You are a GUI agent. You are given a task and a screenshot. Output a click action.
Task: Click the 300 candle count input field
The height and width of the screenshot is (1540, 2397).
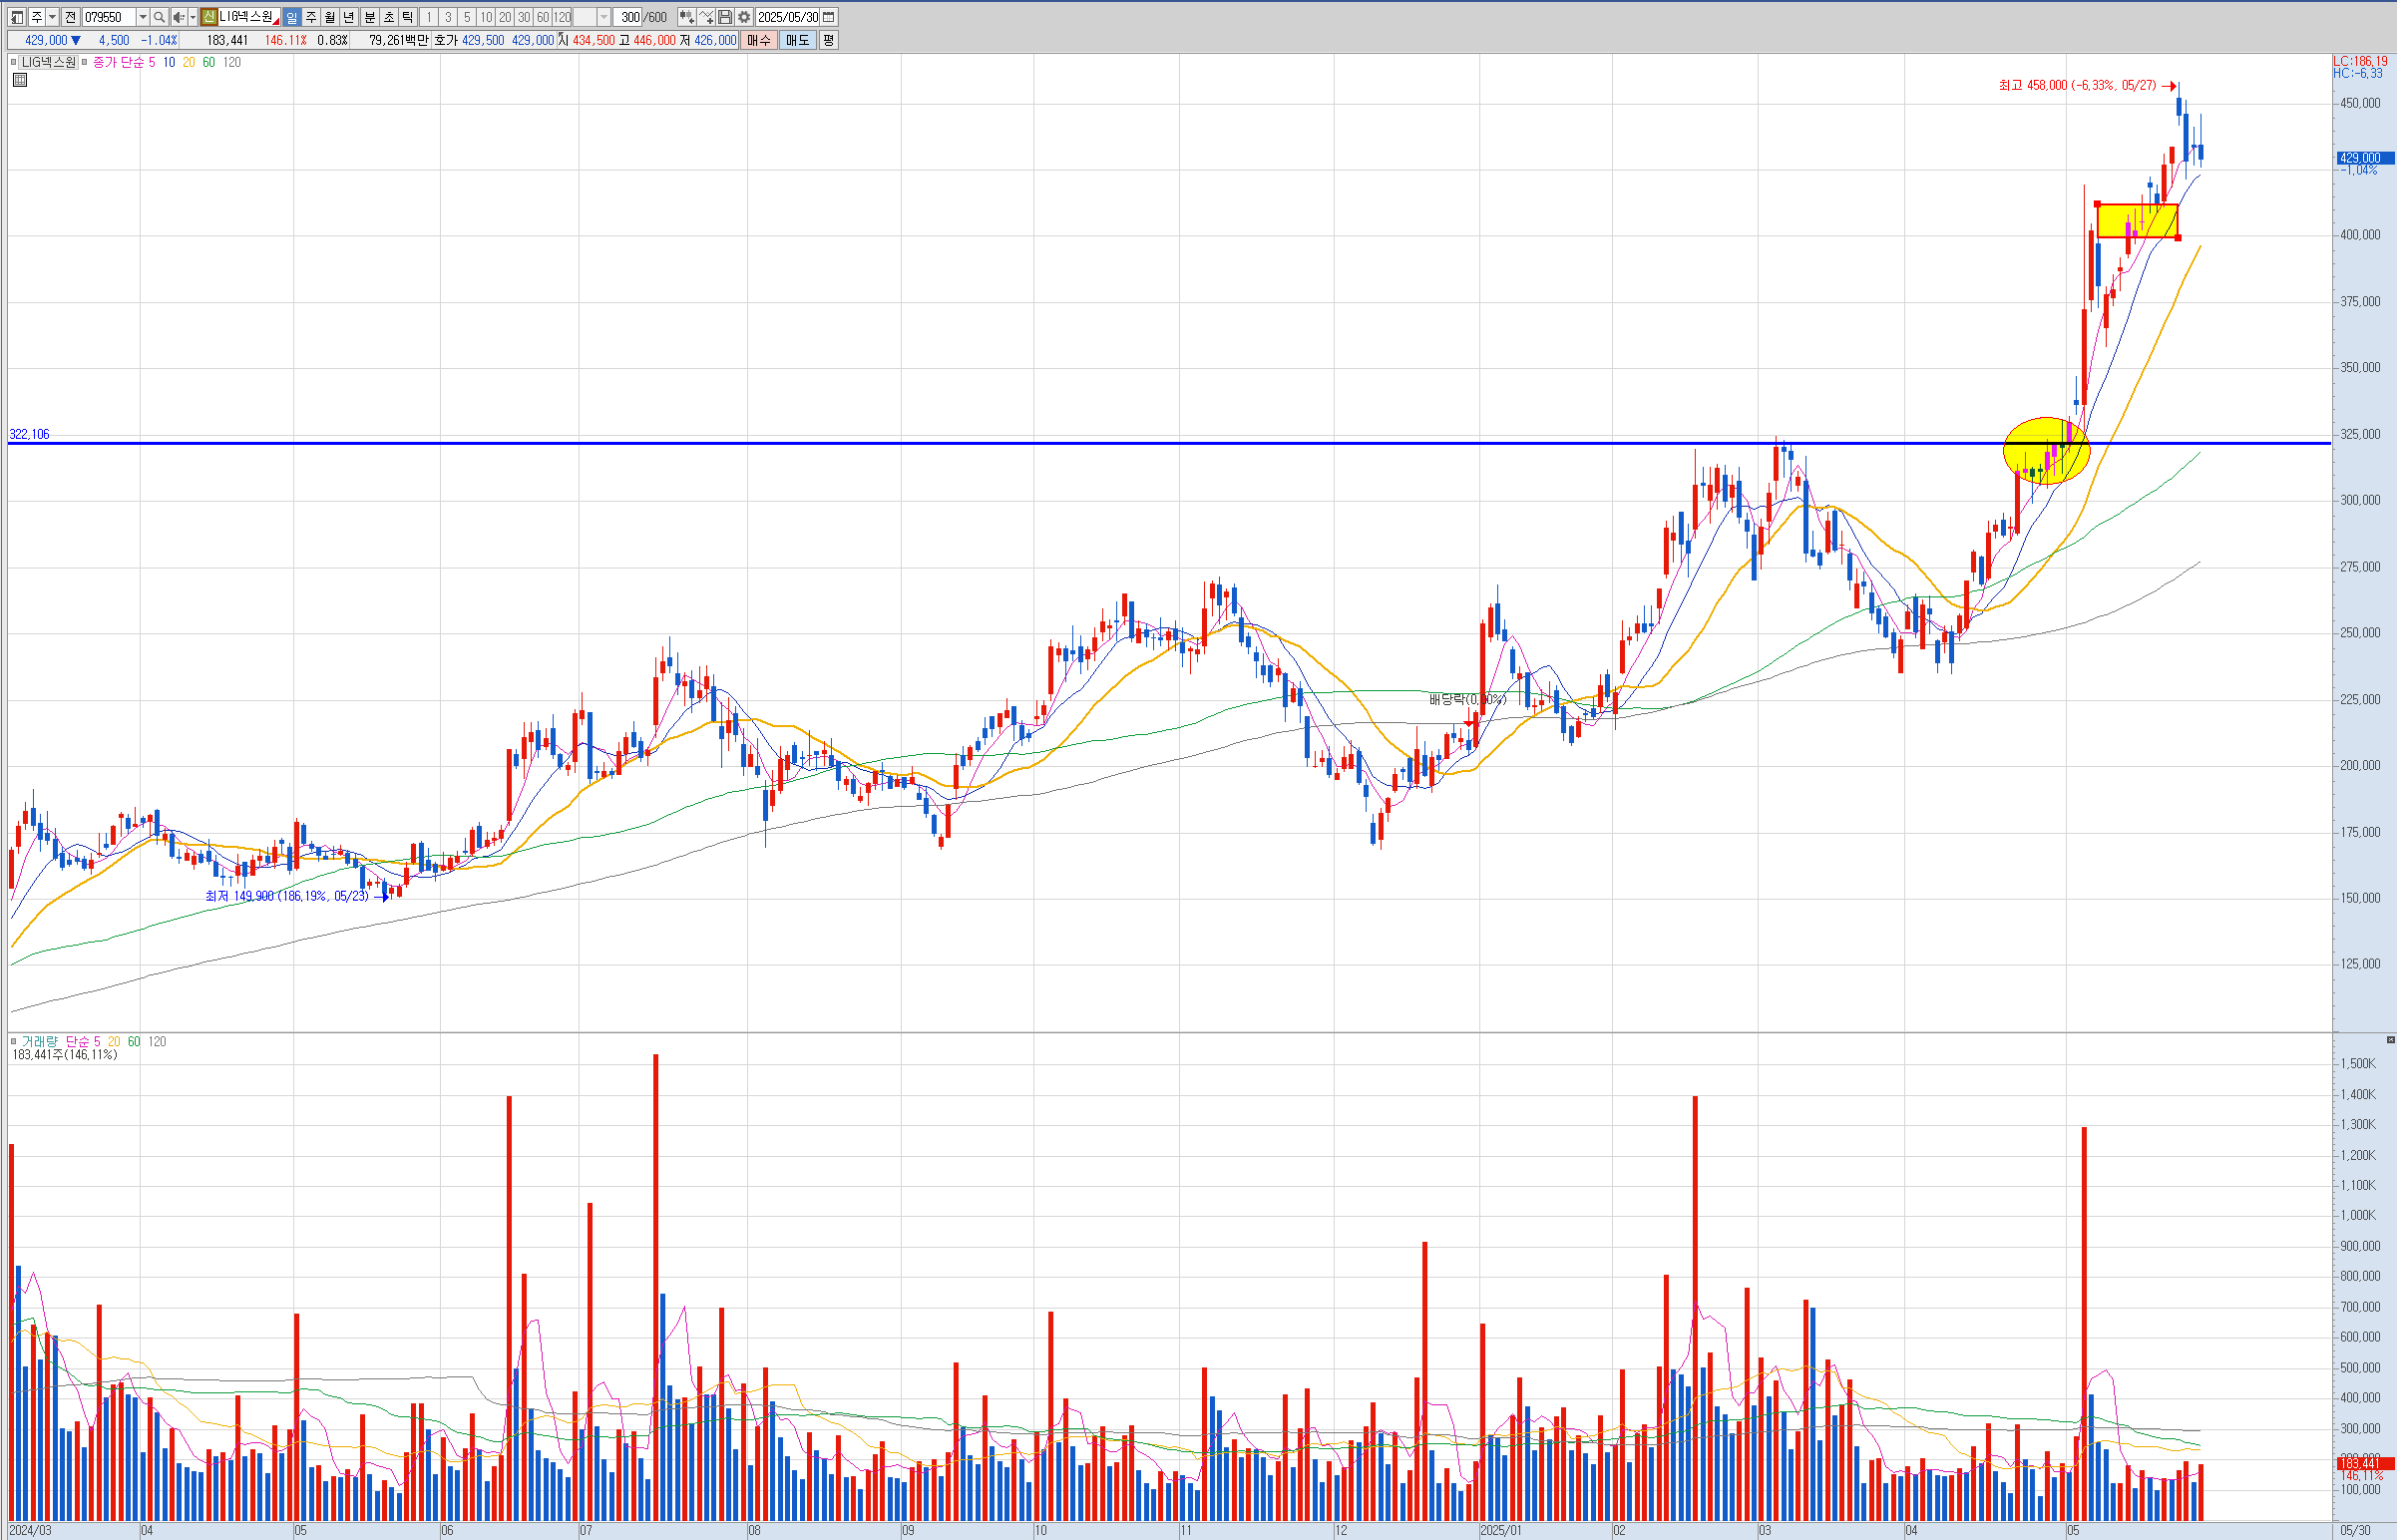pos(629,17)
